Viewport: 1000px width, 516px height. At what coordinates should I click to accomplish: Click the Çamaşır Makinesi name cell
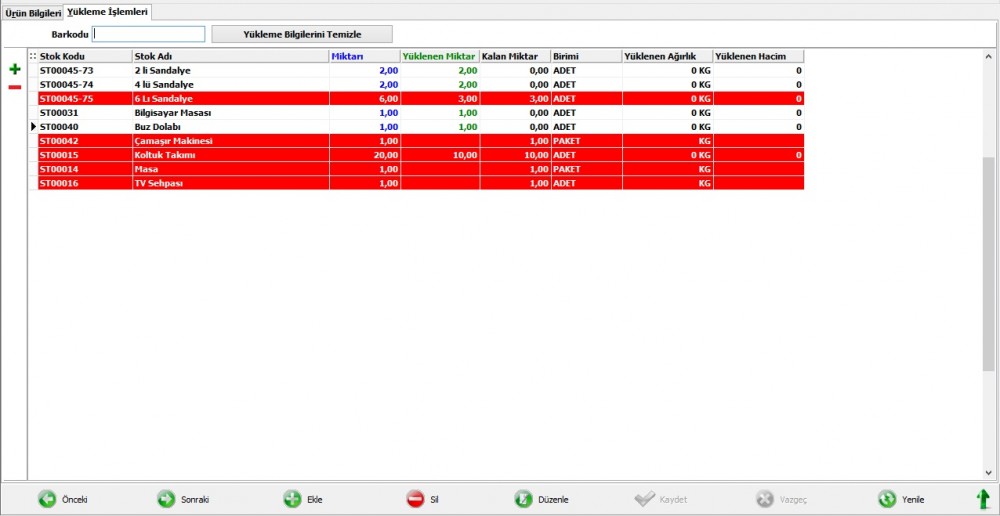coord(231,140)
